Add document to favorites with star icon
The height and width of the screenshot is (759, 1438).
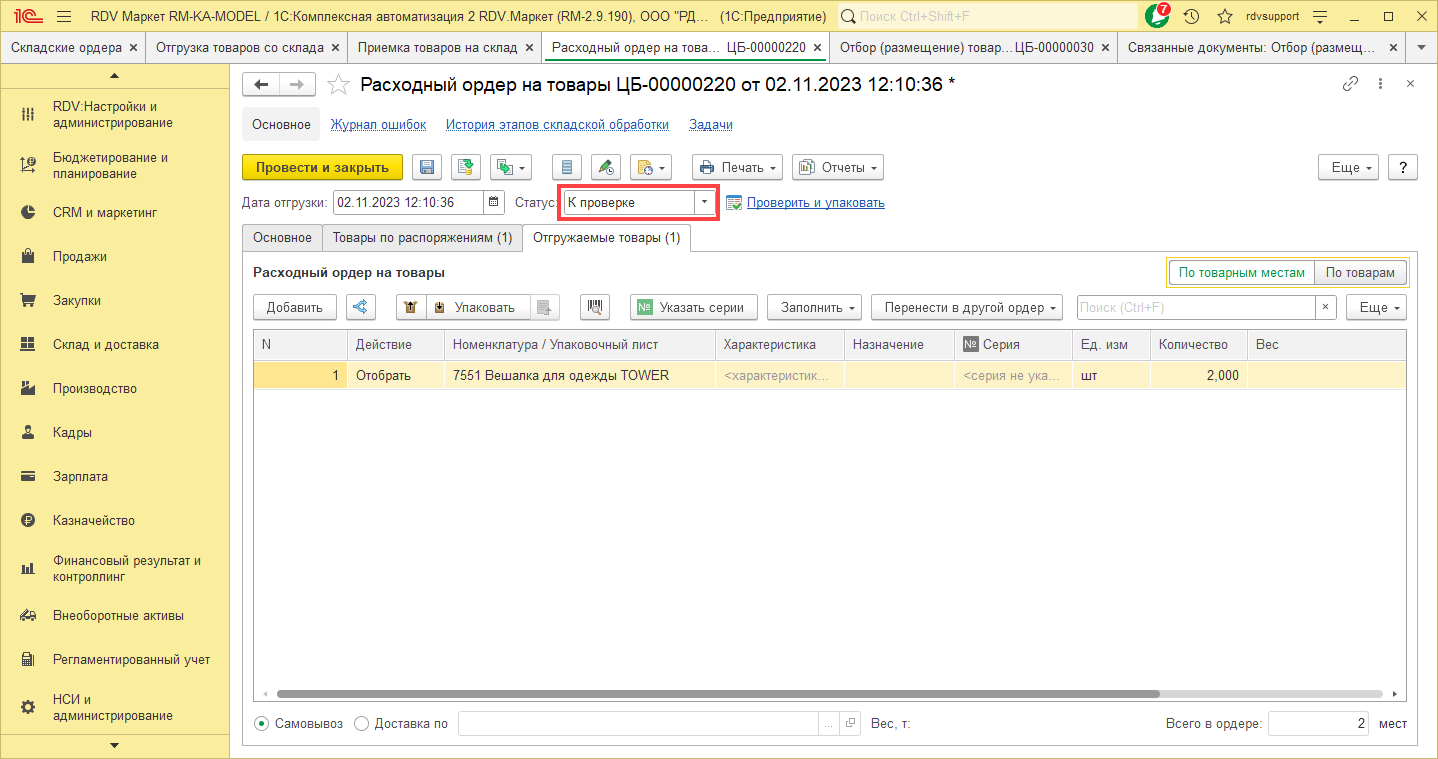coord(339,85)
